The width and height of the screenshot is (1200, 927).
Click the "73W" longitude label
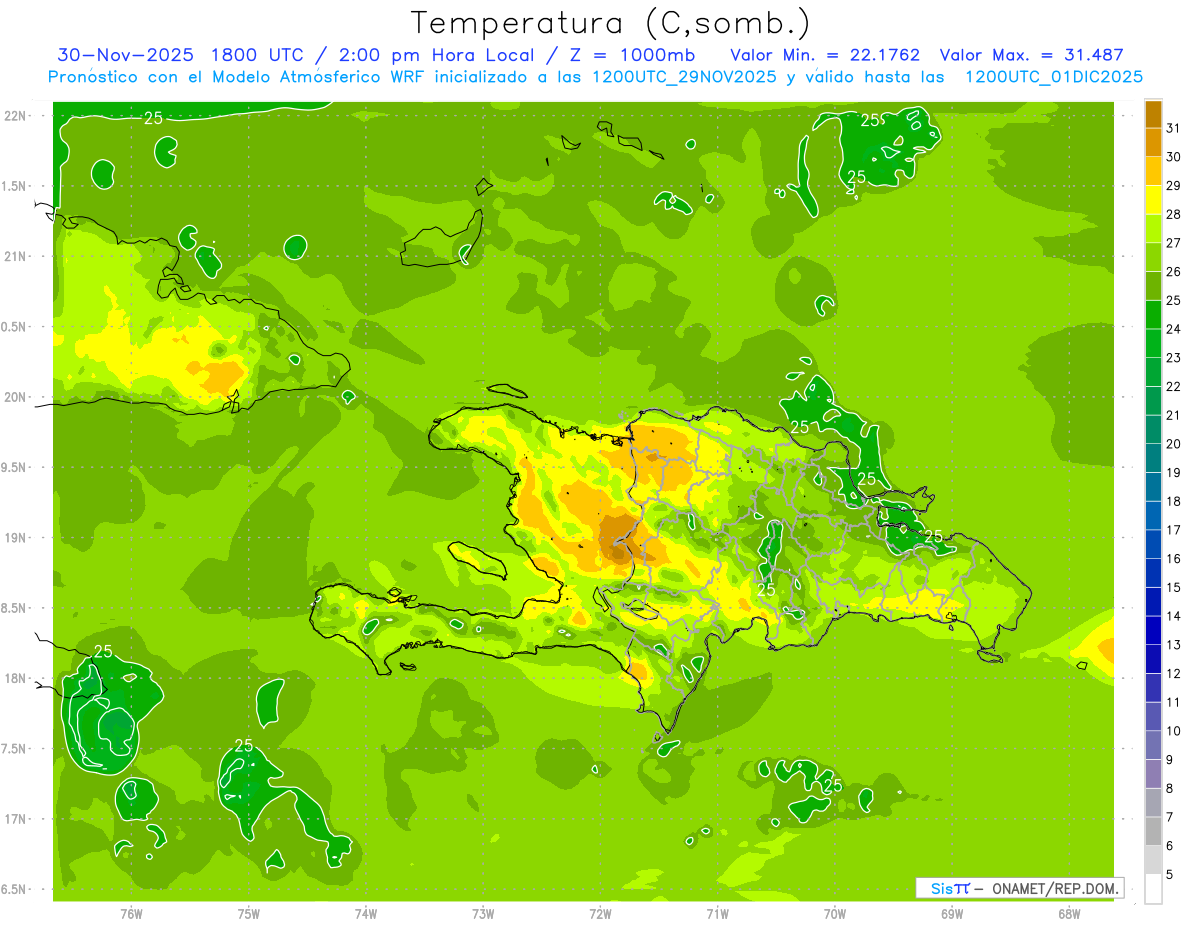pos(483,914)
